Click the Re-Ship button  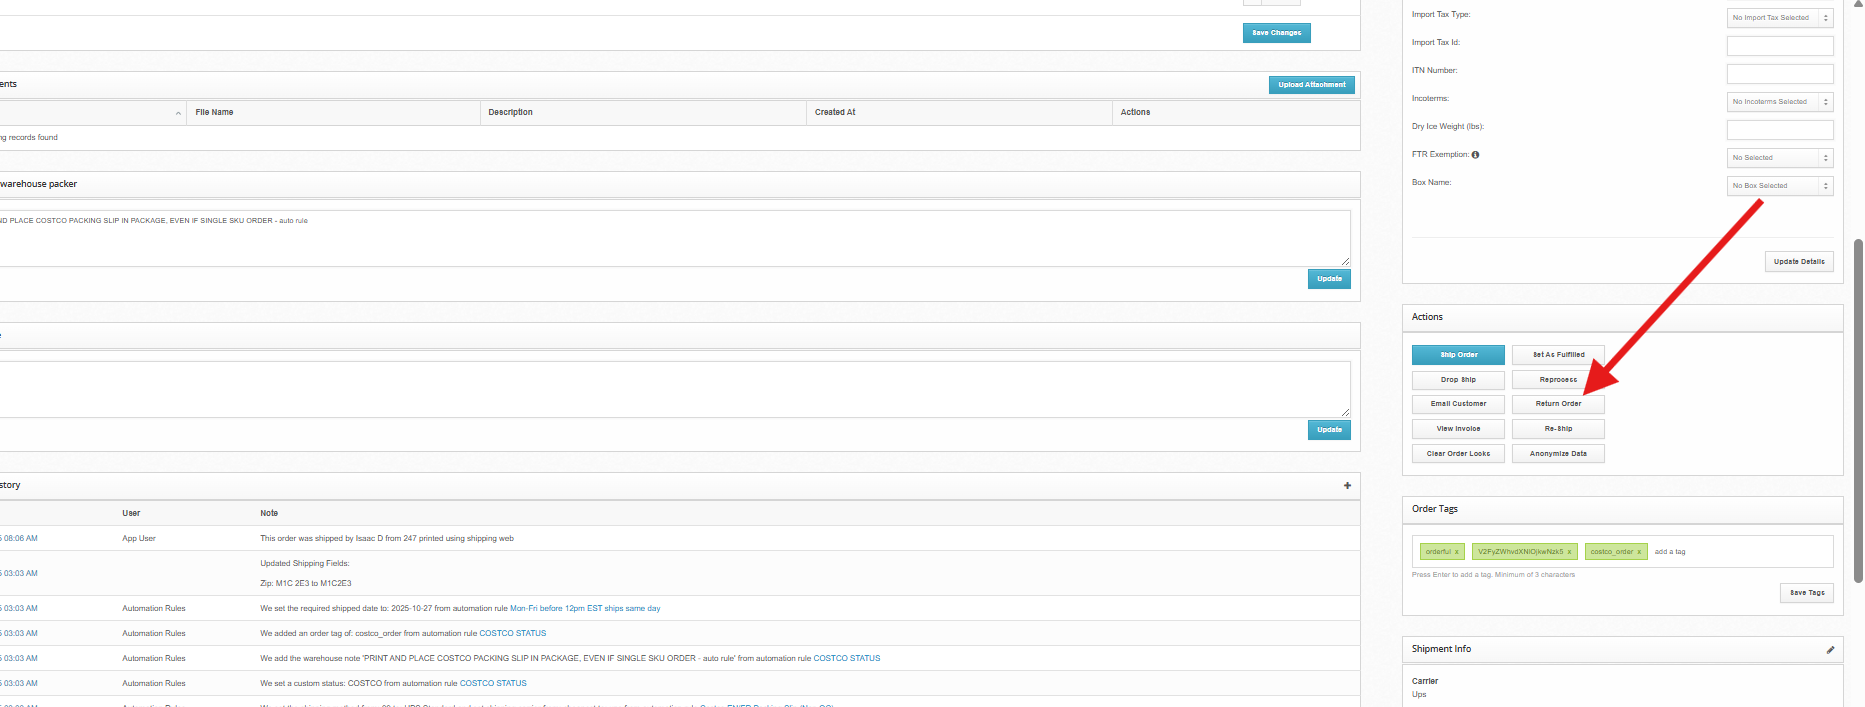click(x=1558, y=429)
